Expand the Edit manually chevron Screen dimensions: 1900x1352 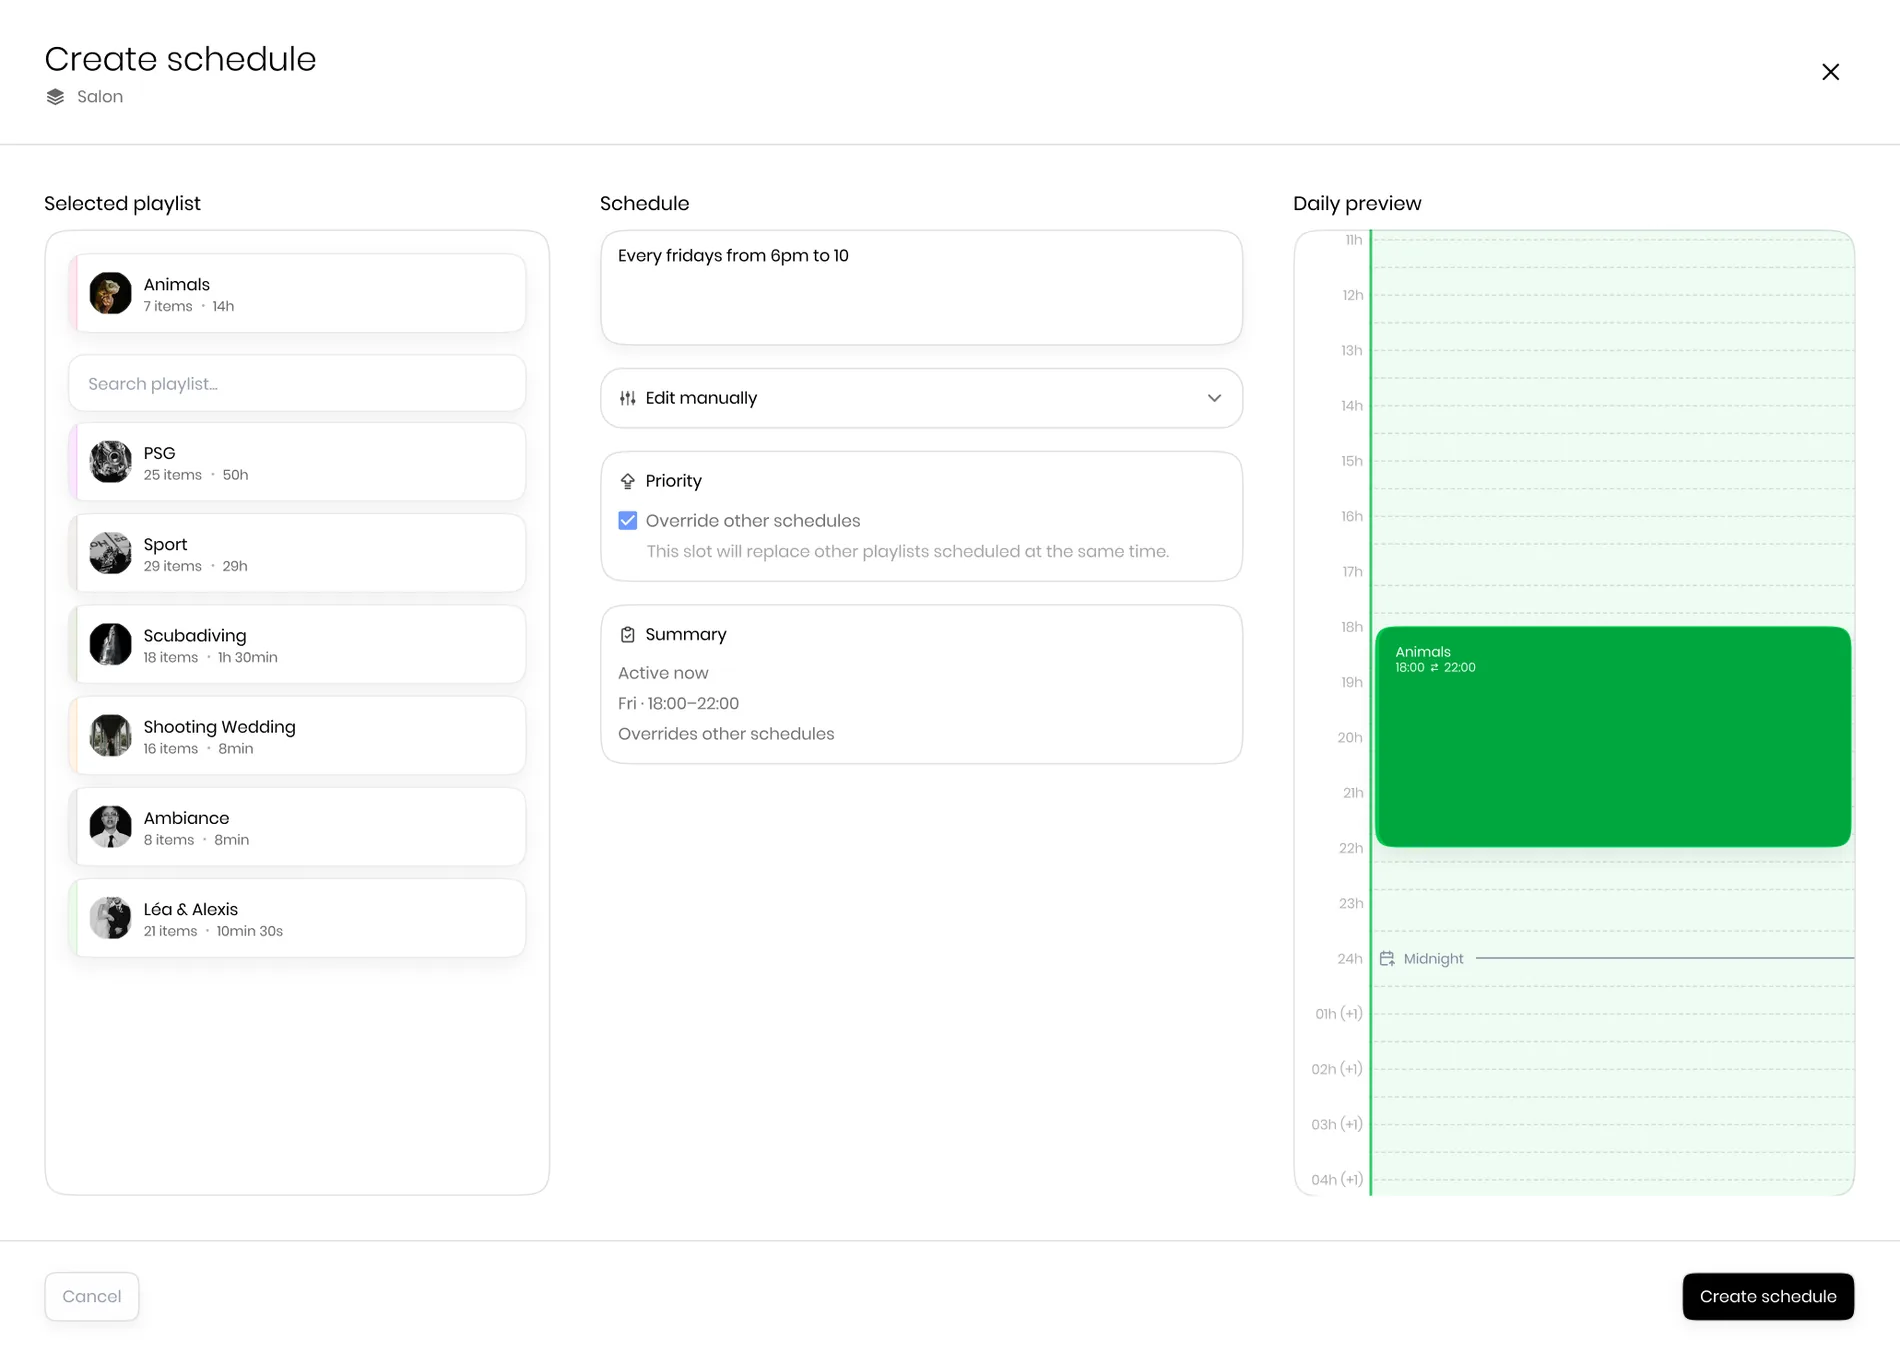pyautogui.click(x=1214, y=398)
